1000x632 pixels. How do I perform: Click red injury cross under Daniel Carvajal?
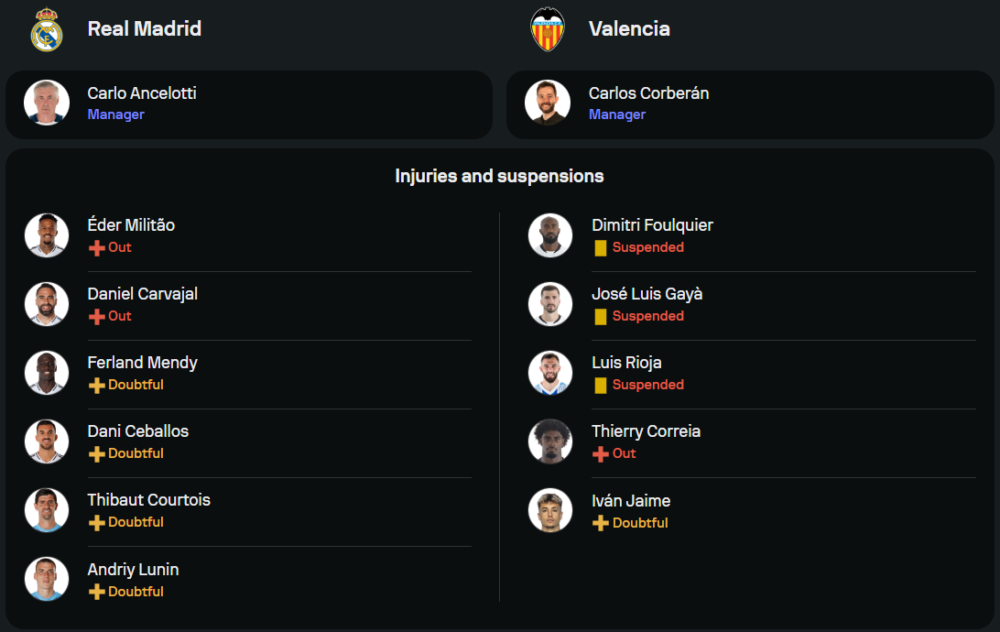coord(97,317)
